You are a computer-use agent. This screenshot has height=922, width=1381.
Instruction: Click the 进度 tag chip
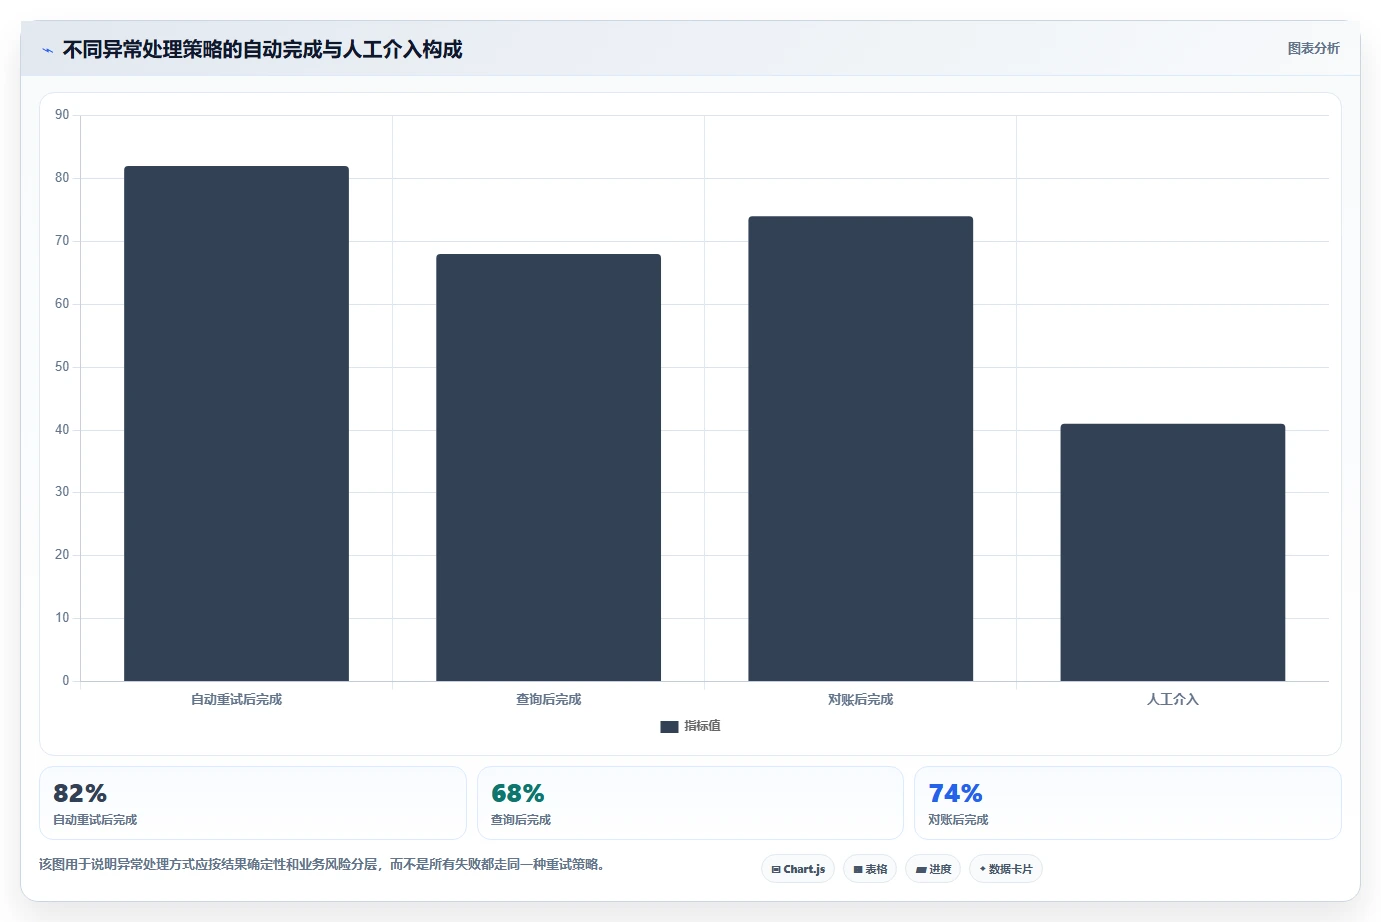click(933, 869)
